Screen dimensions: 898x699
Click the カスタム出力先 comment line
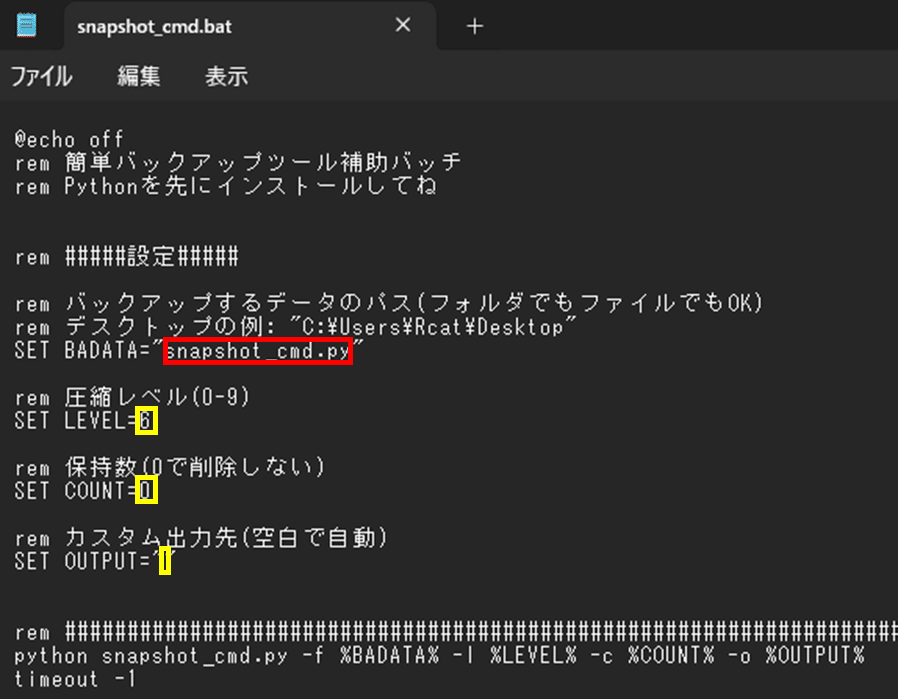175,538
